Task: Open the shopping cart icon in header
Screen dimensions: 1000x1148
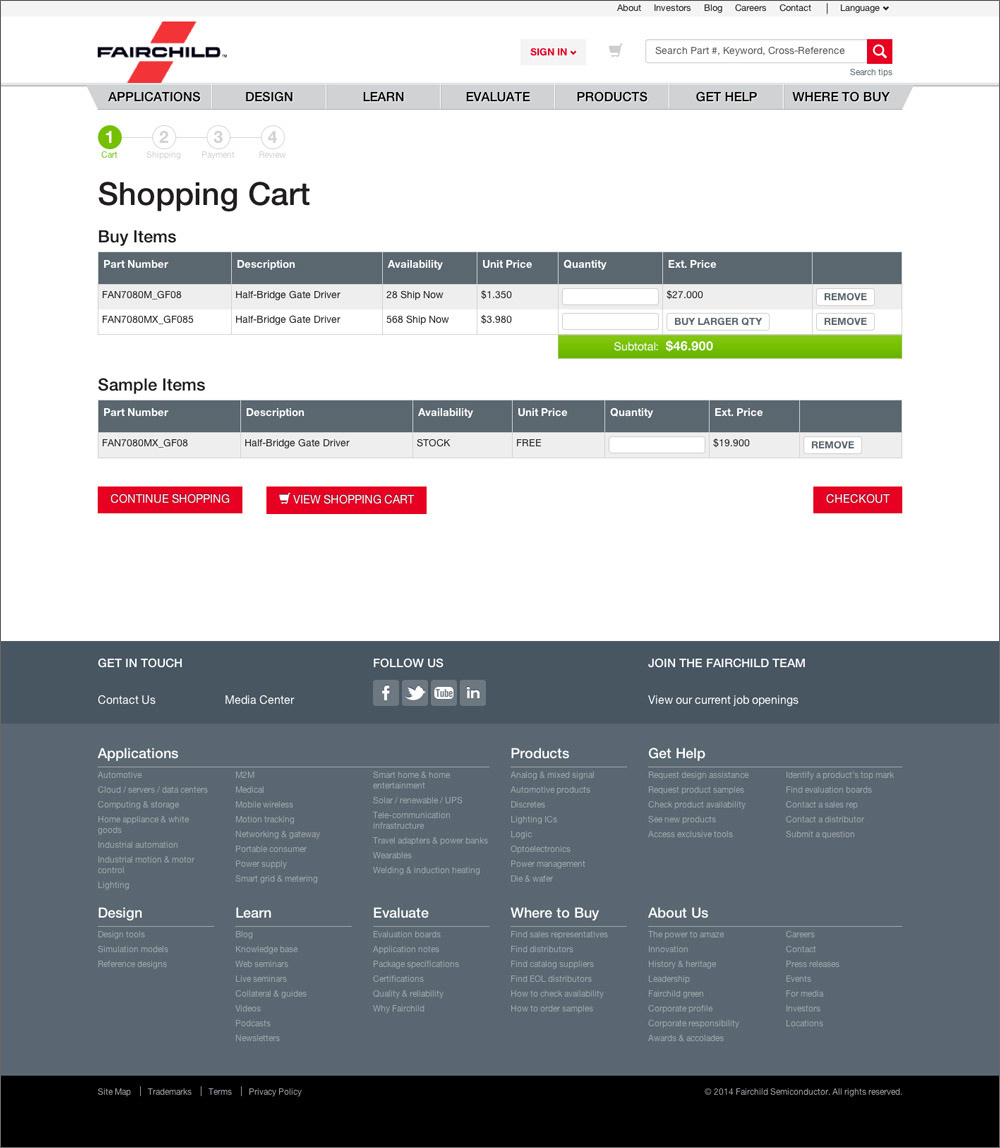Action: (616, 51)
